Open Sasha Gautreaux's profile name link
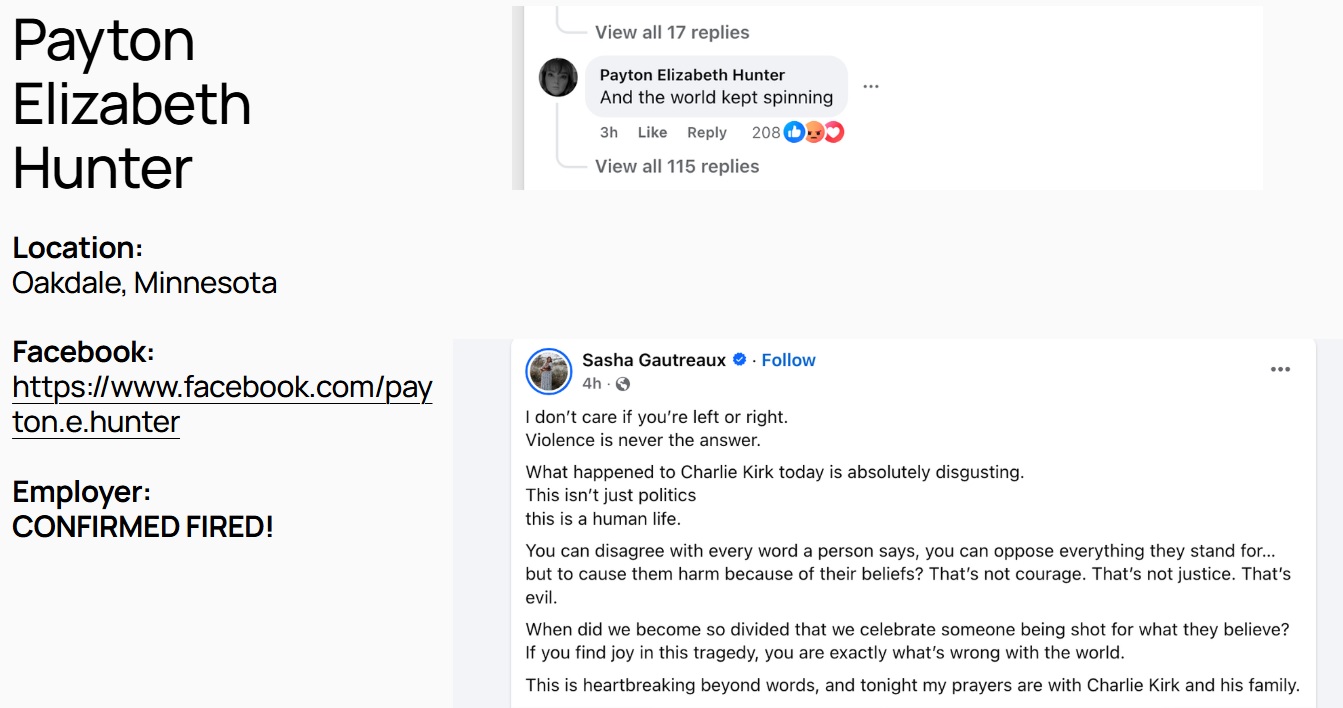 pyautogui.click(x=654, y=360)
